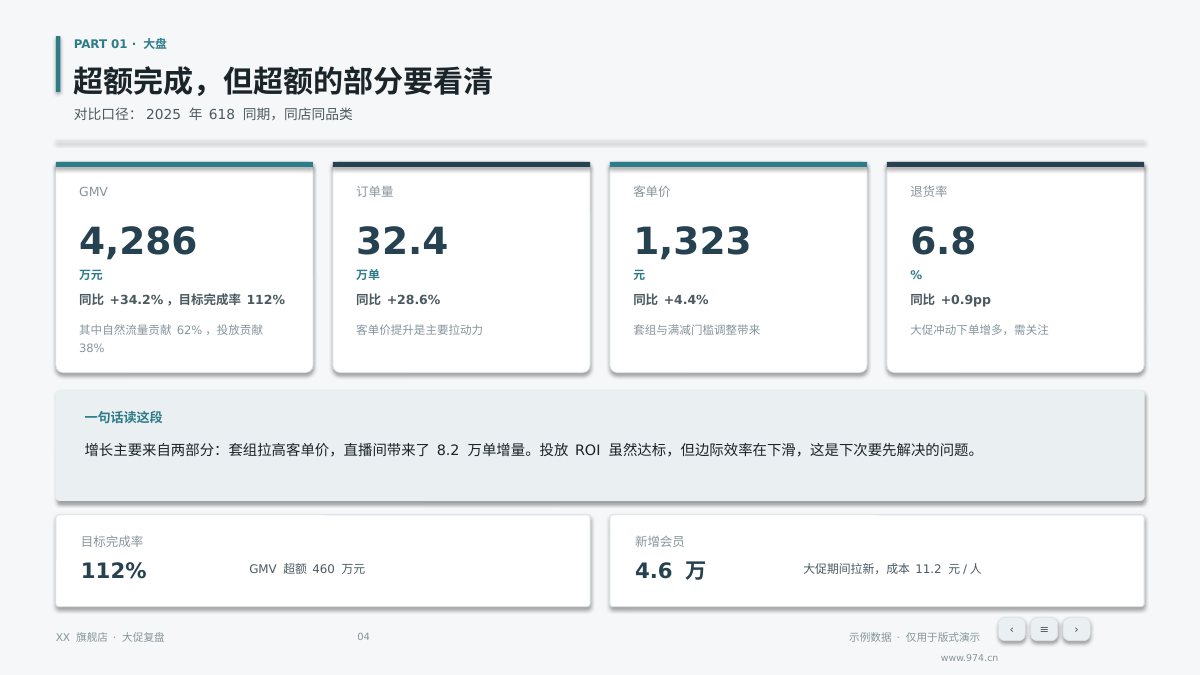Open slide list menu icon
This screenshot has width=1200, height=675.
pyautogui.click(x=1044, y=629)
